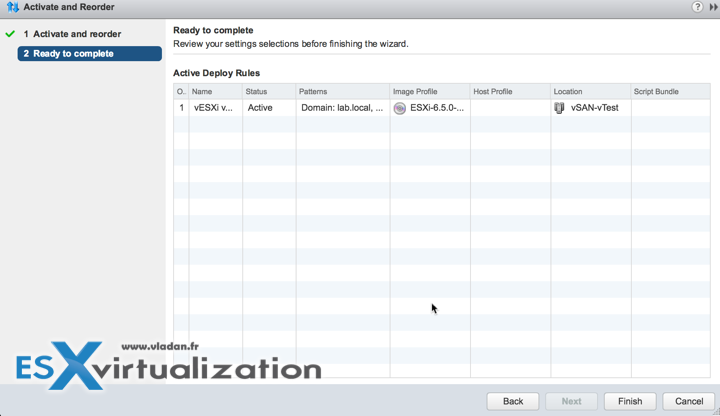Sort by the Status column header
720x416 pixels.
tap(269, 91)
